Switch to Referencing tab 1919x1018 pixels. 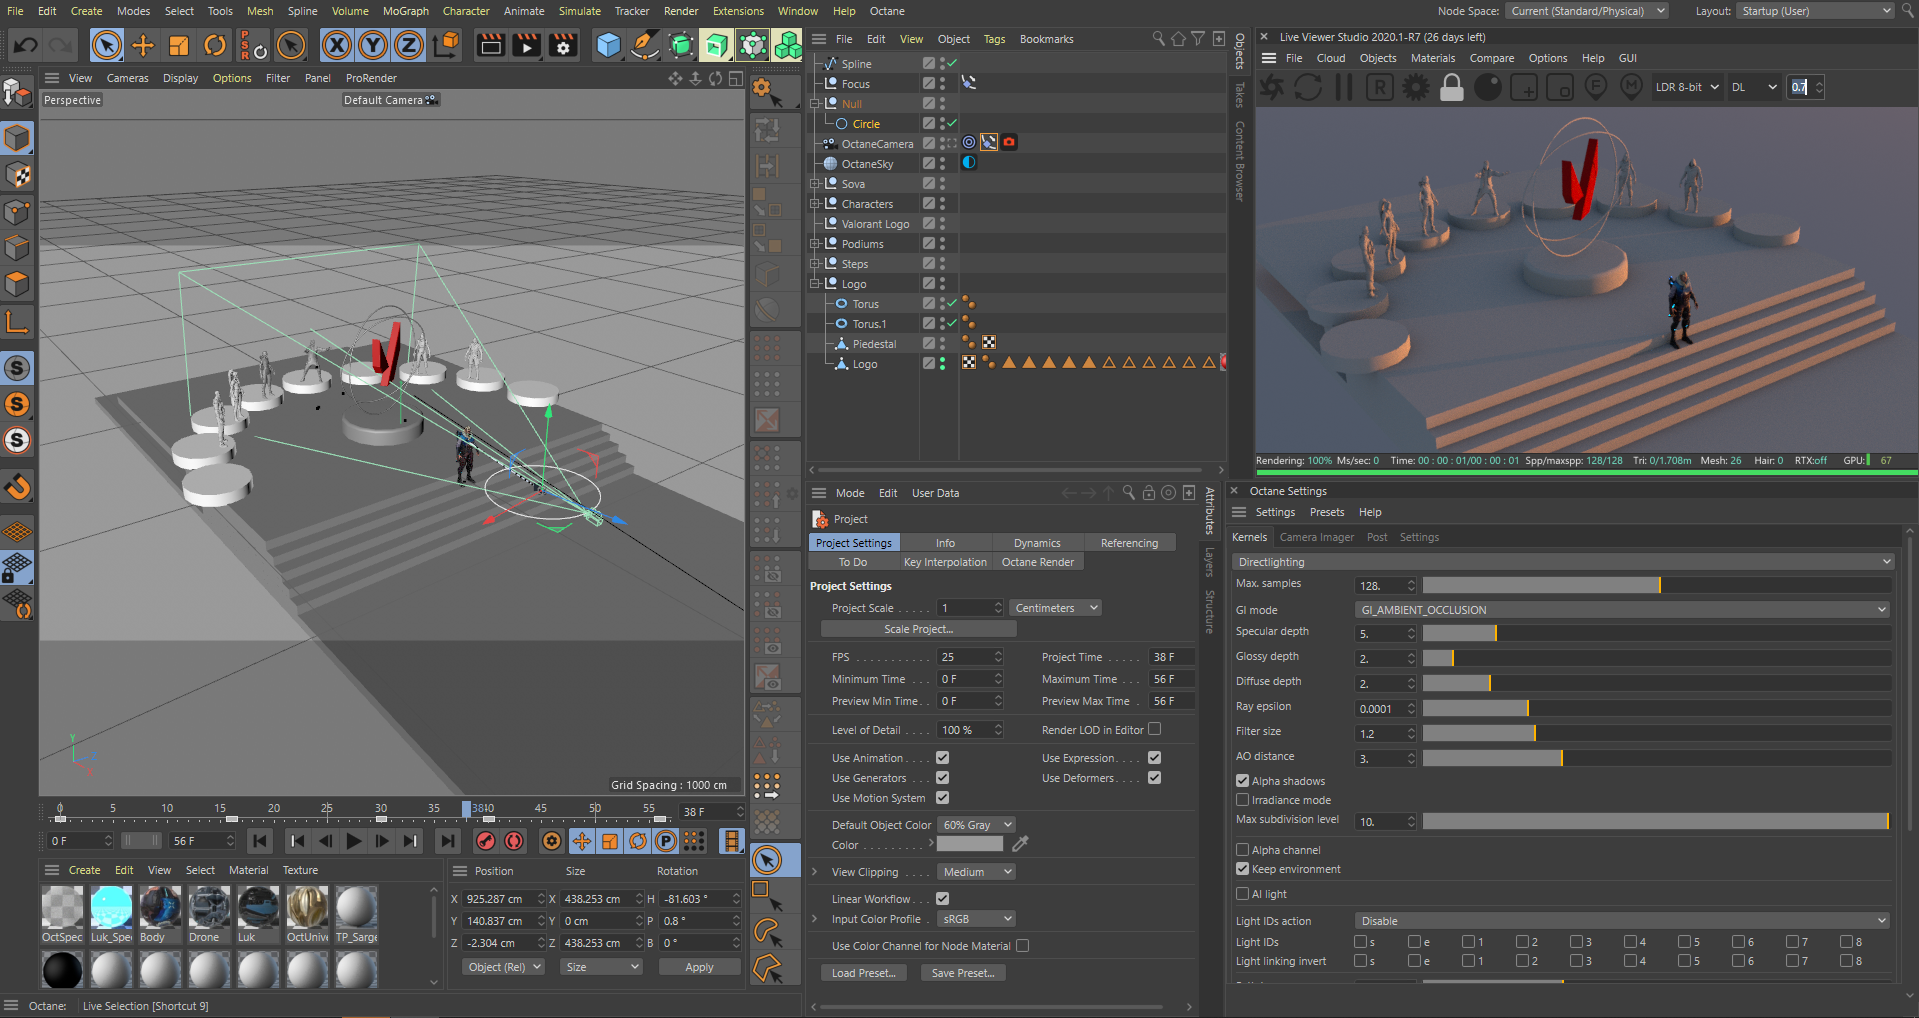coord(1129,543)
